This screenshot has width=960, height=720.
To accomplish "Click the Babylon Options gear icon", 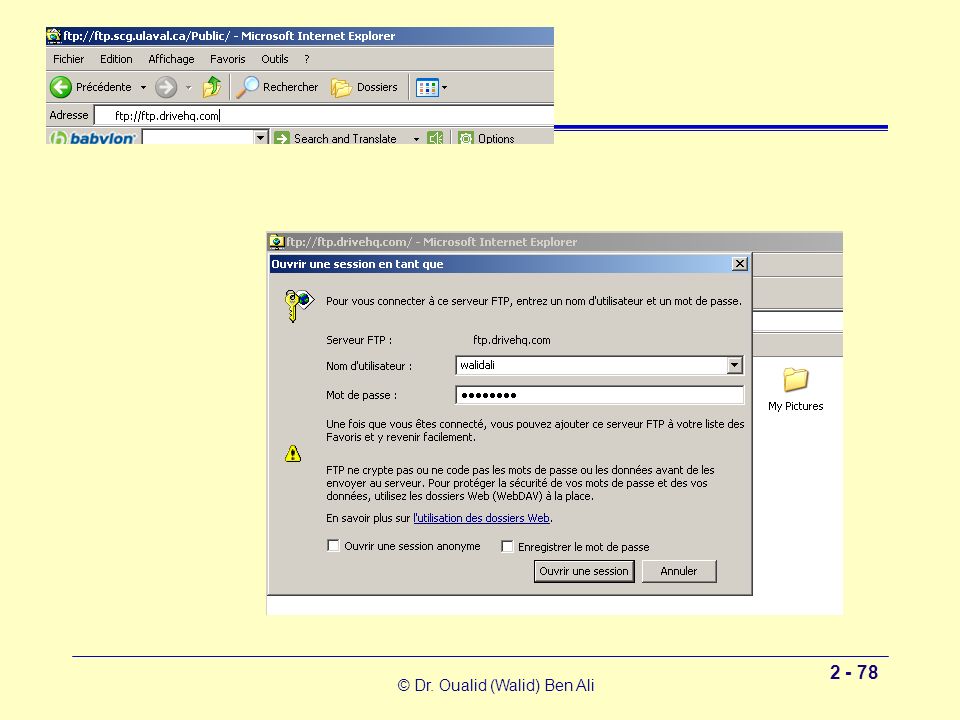I will [466, 138].
